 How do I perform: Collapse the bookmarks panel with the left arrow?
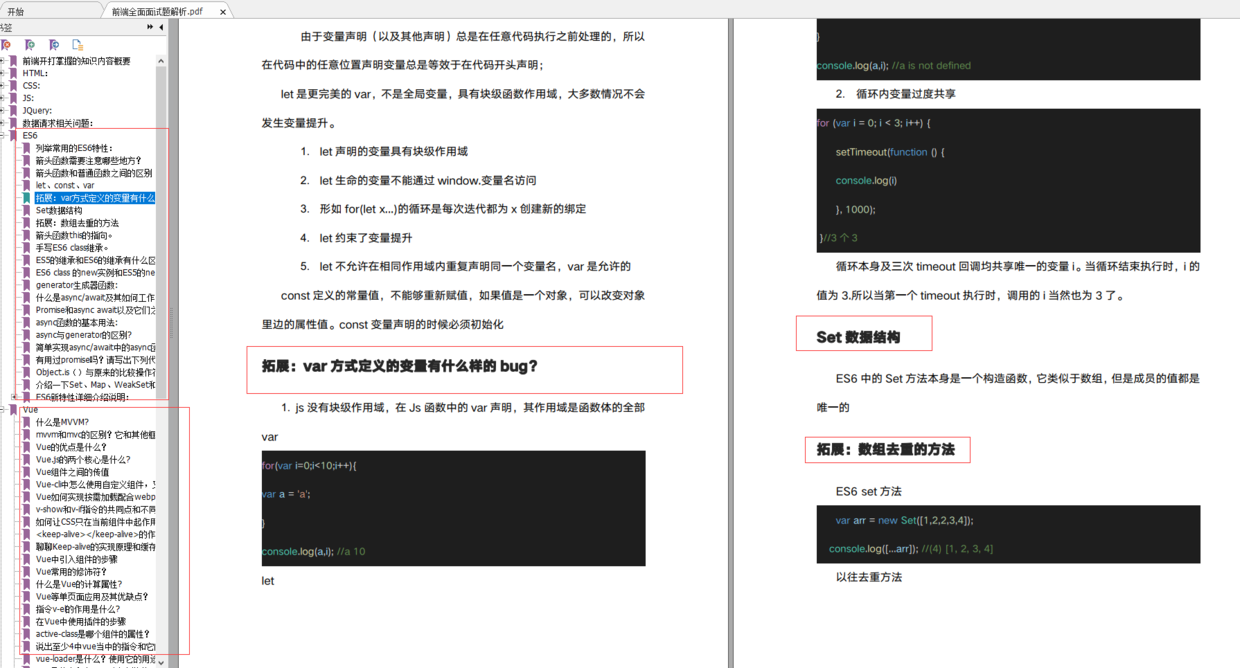point(162,27)
